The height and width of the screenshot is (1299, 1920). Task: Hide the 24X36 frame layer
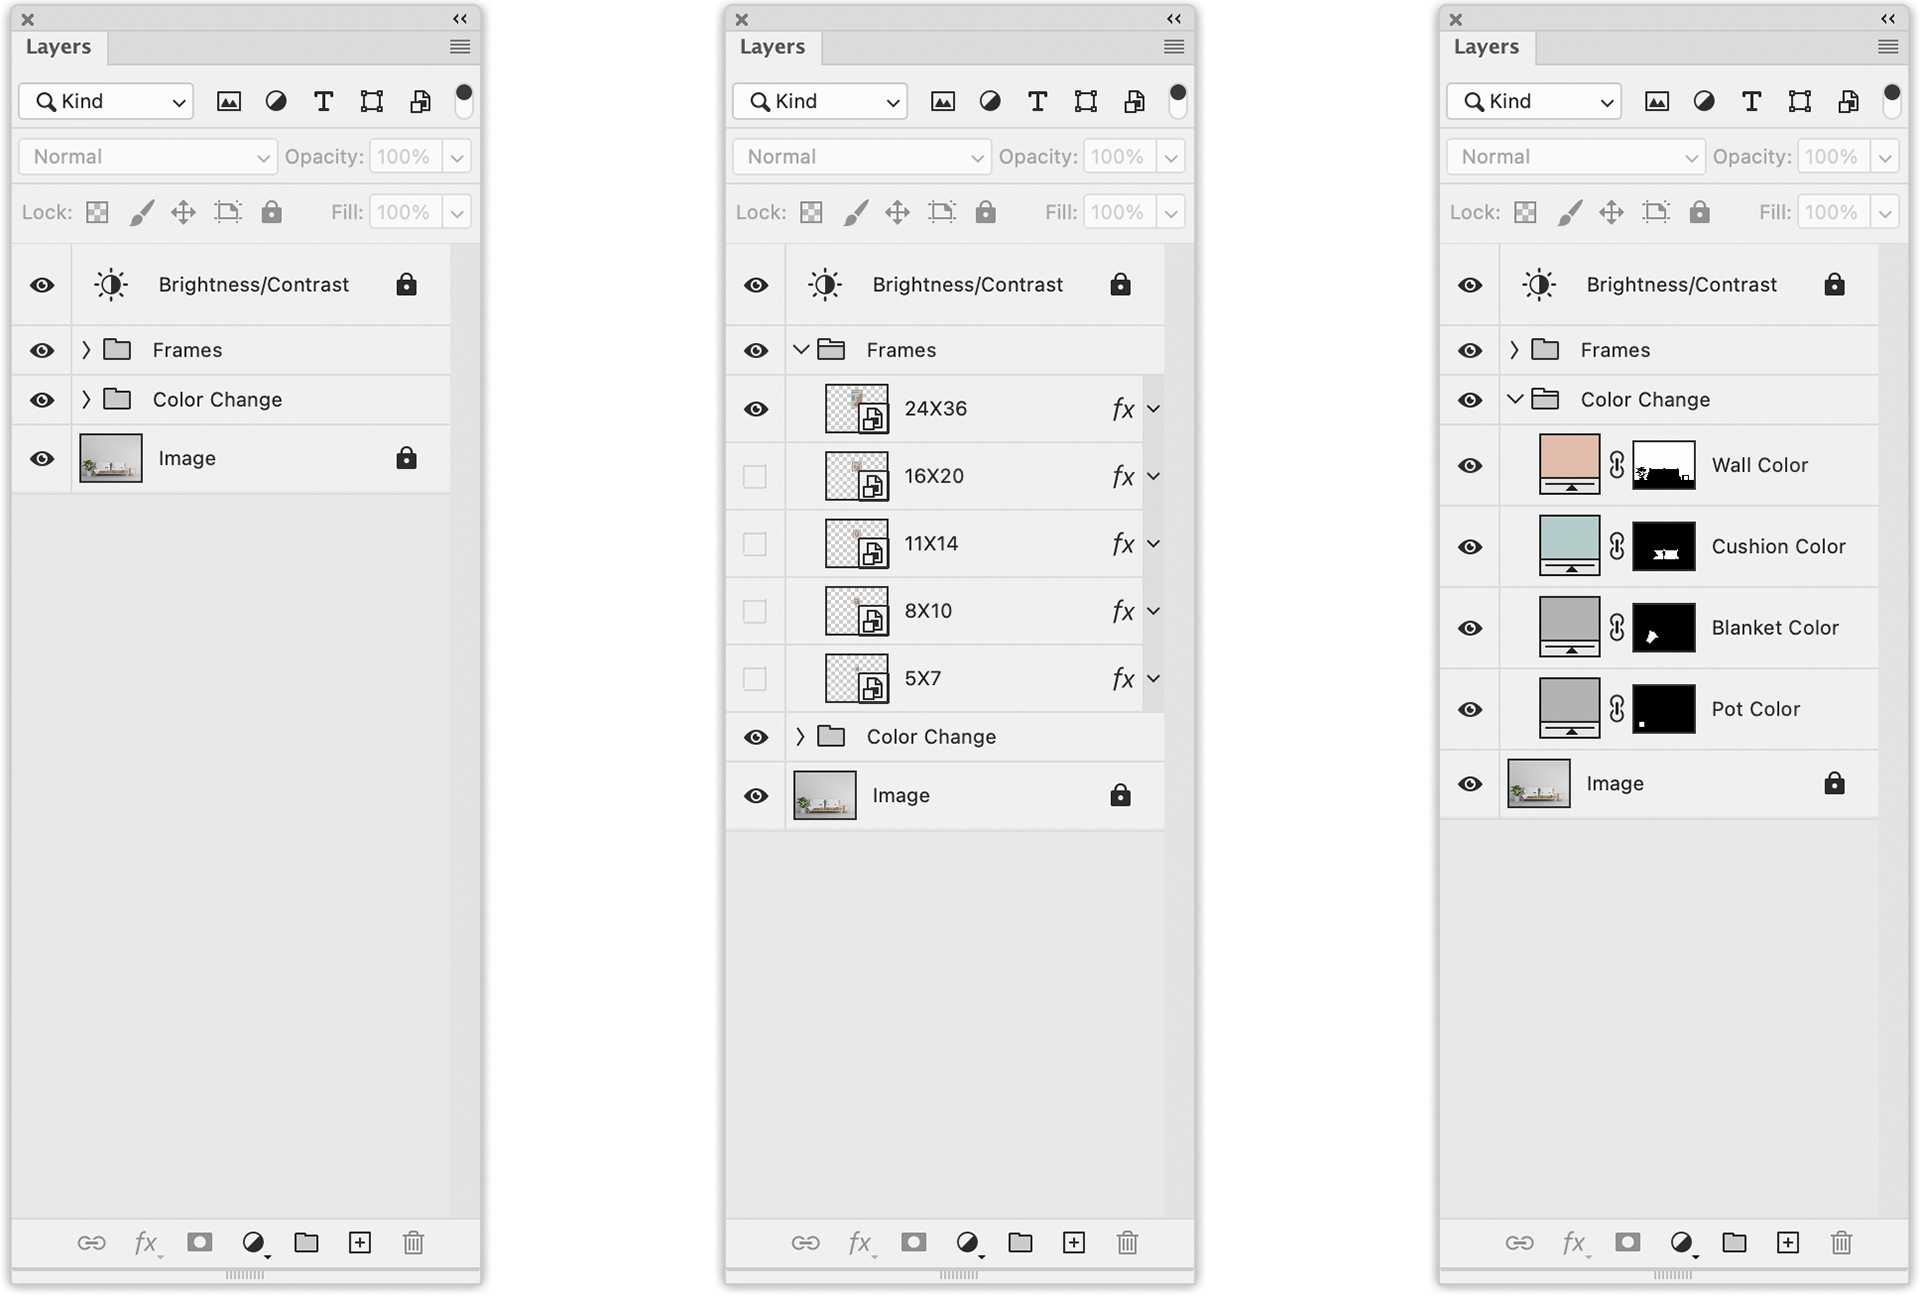(756, 409)
